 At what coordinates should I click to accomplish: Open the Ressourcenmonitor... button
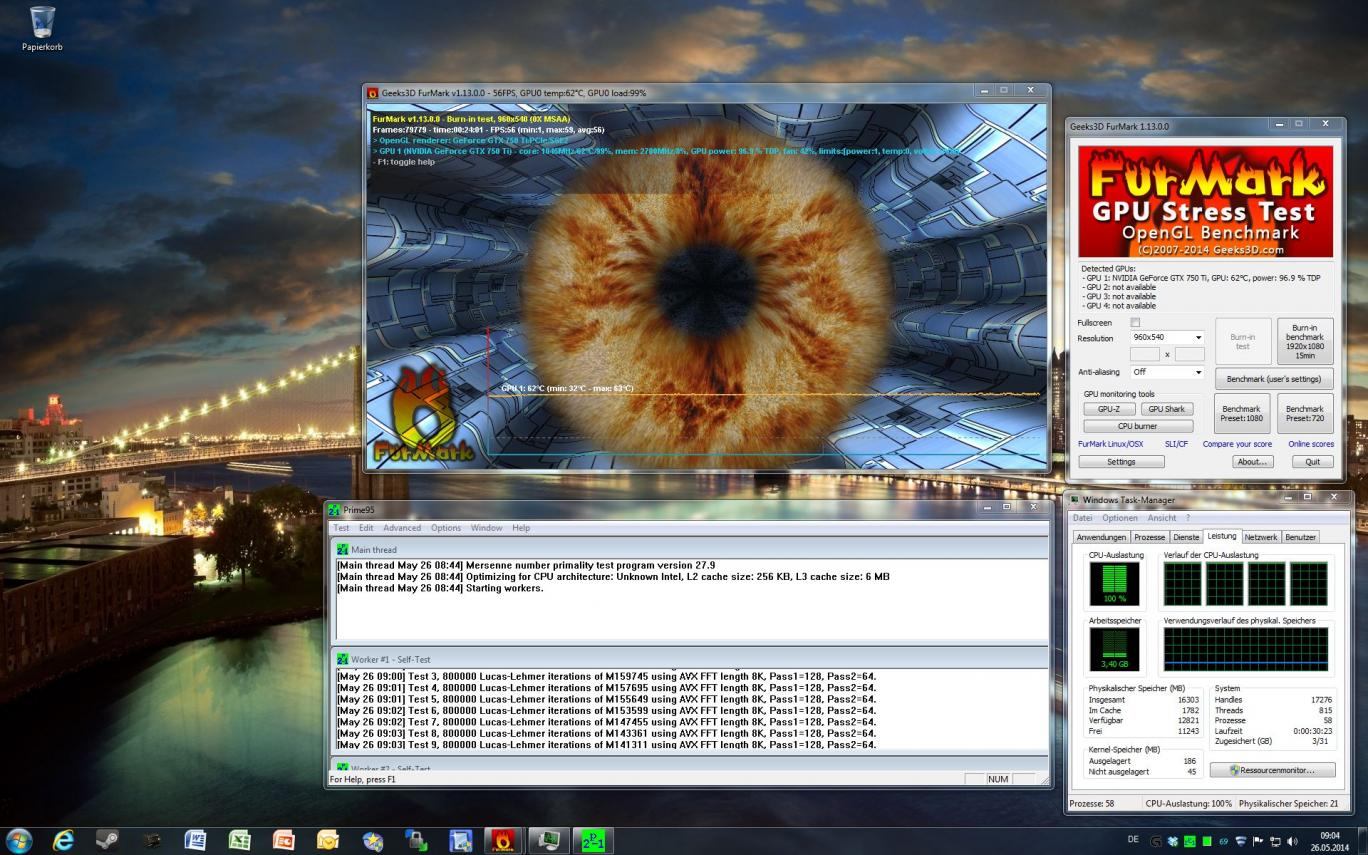1273,770
